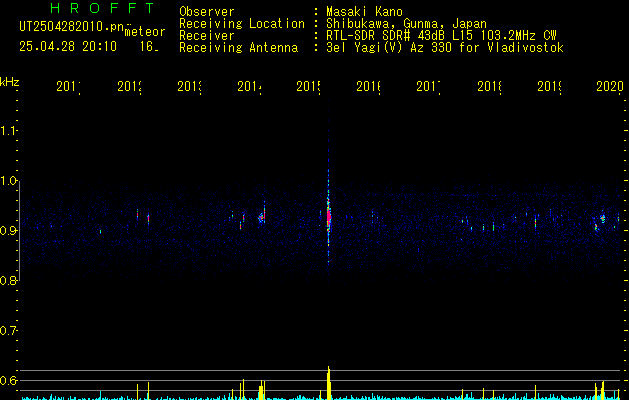The width and height of the screenshot is (629, 400).
Task: Click the 0.7 frequency axis label
Action: (8, 330)
